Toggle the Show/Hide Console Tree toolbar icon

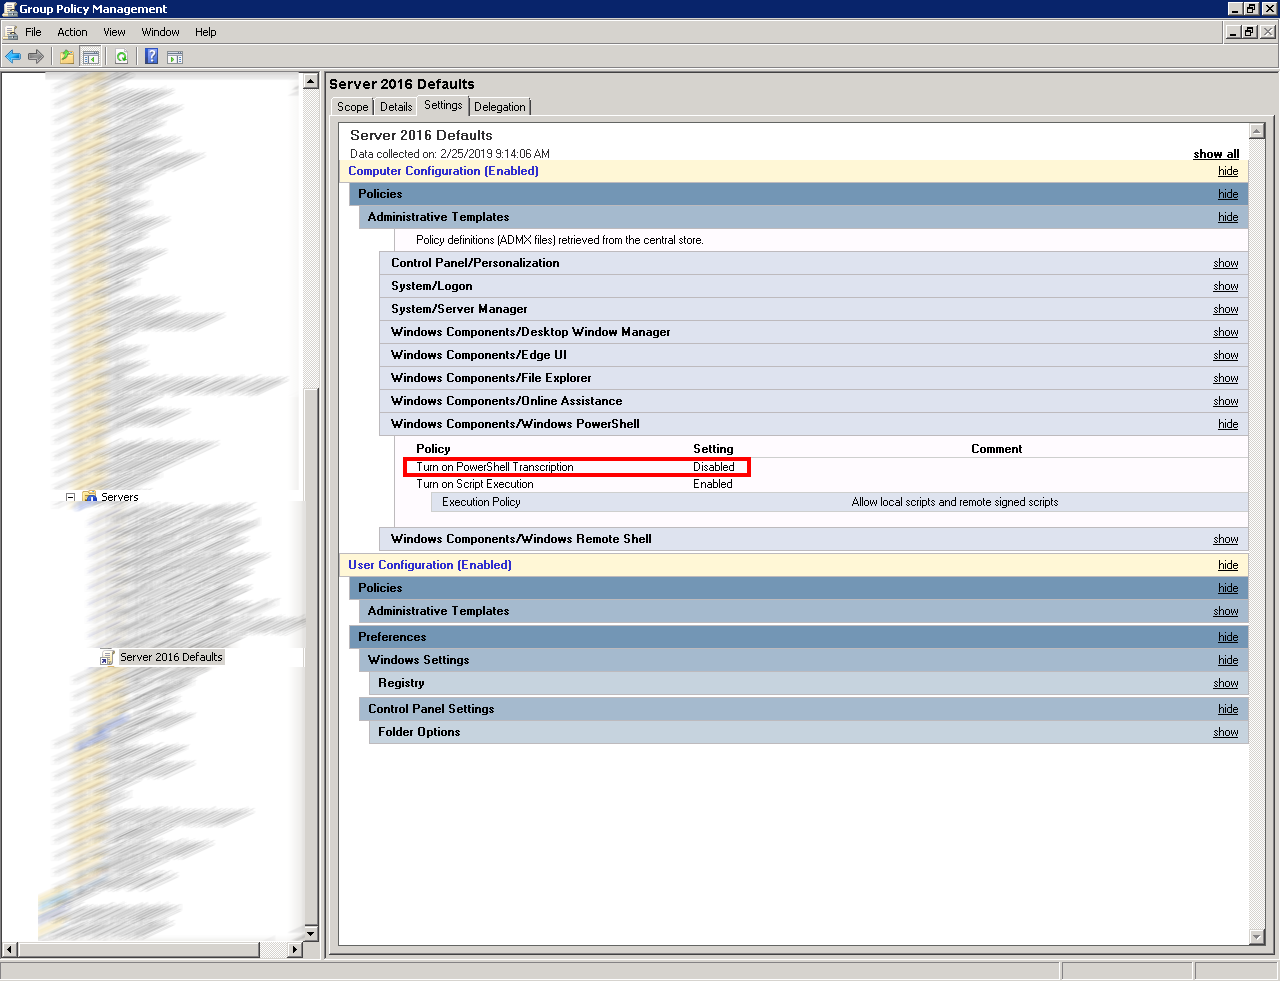(x=90, y=56)
